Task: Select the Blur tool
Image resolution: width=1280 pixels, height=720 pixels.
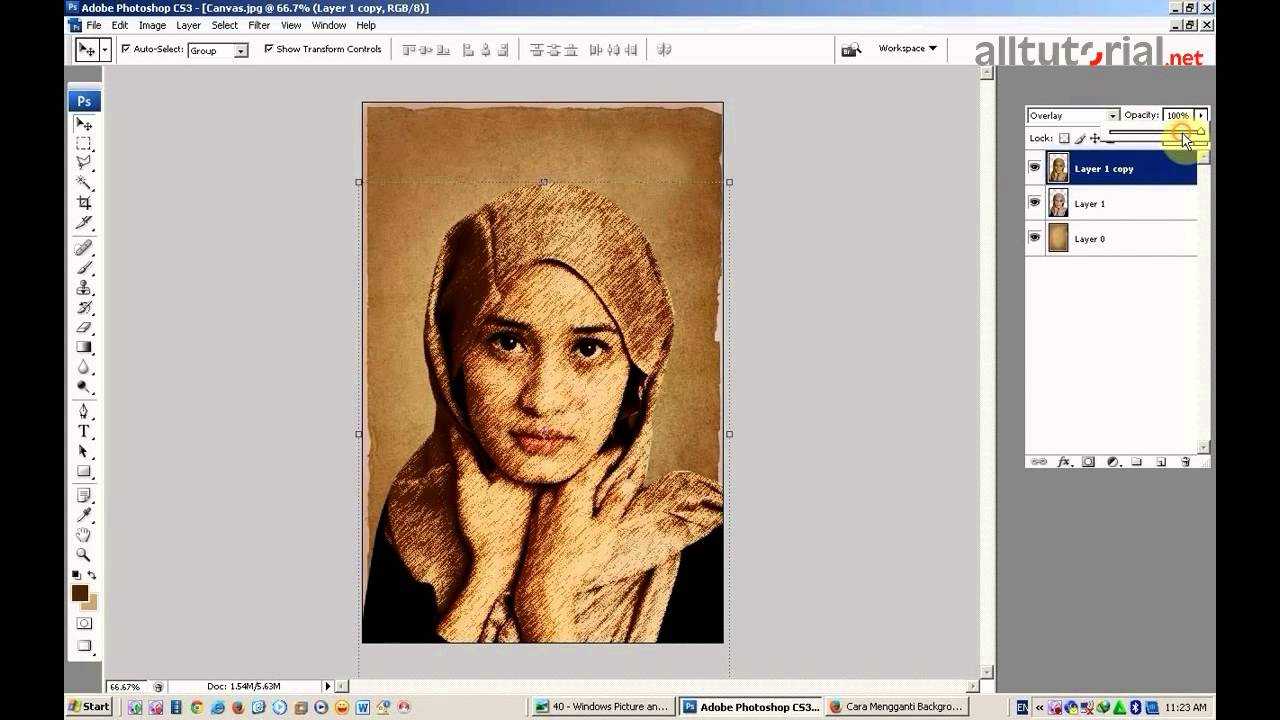Action: [84, 367]
